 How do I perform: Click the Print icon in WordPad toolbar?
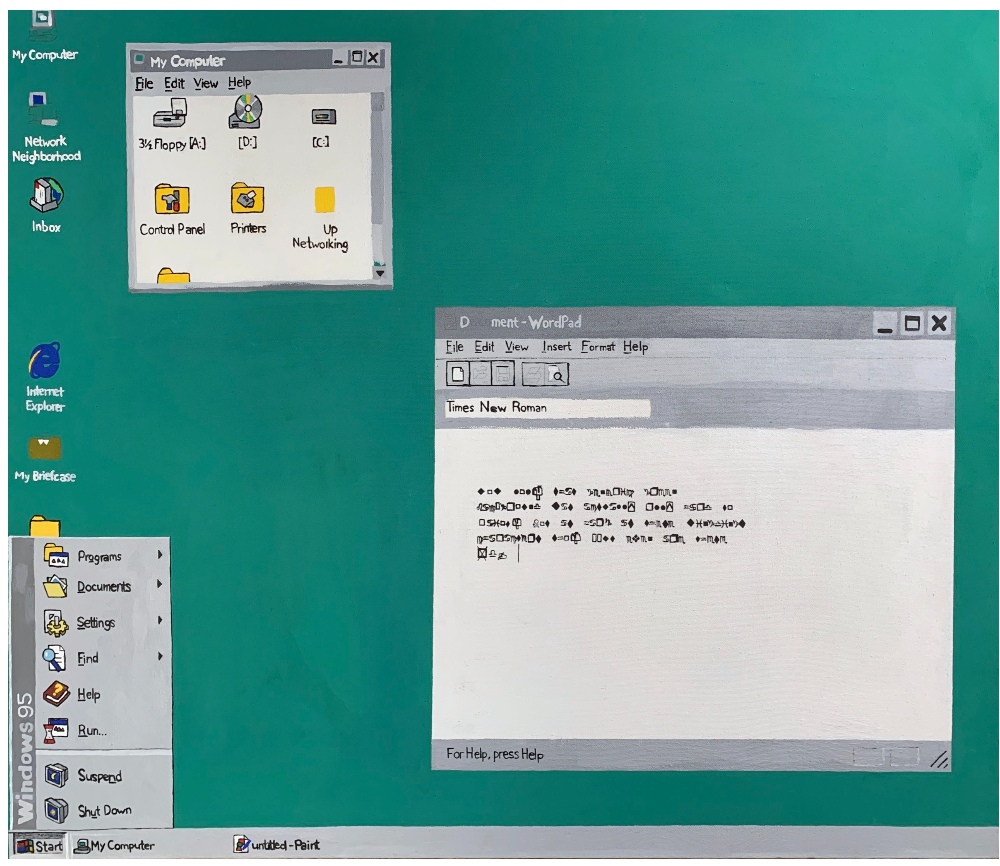tap(534, 374)
